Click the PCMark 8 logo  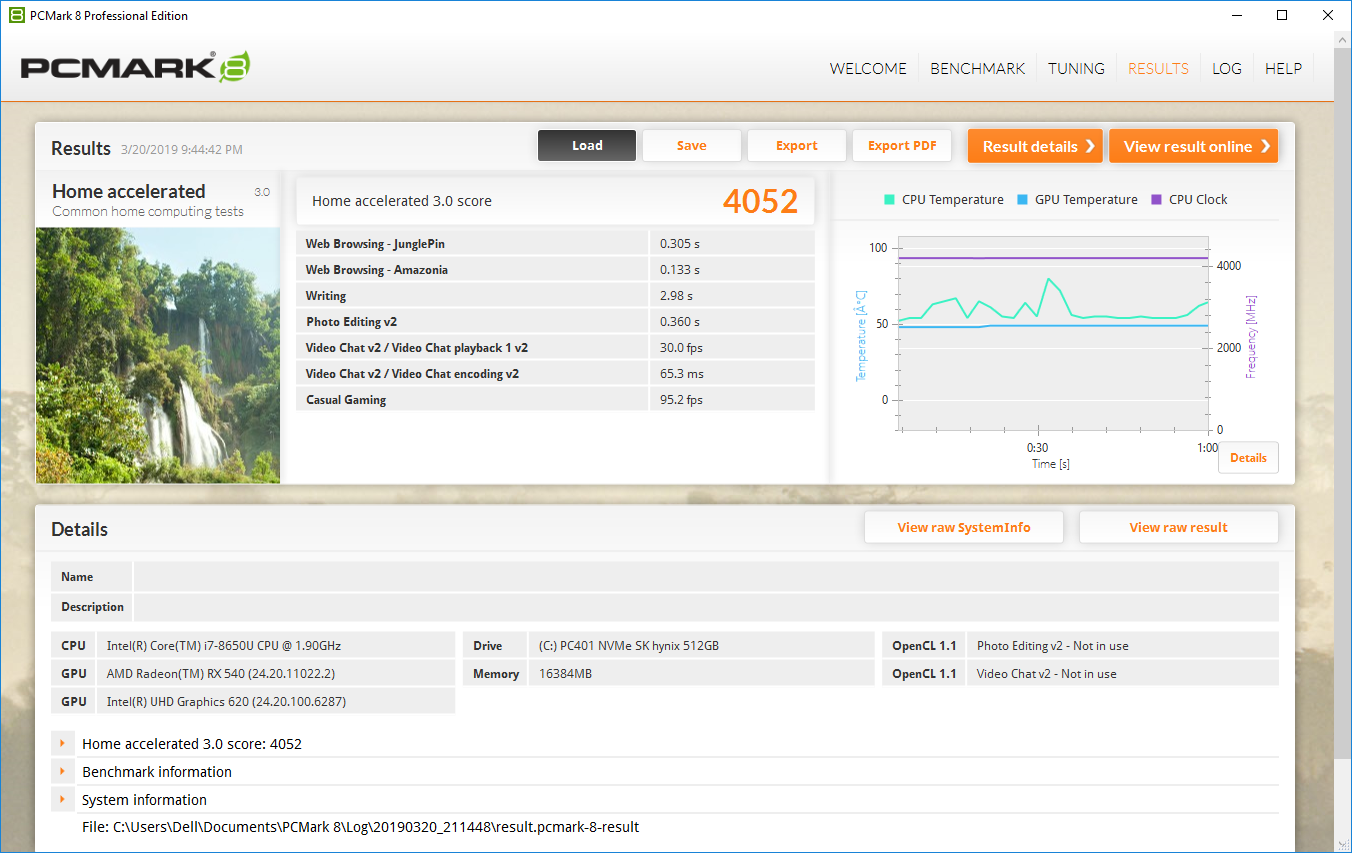click(x=135, y=67)
